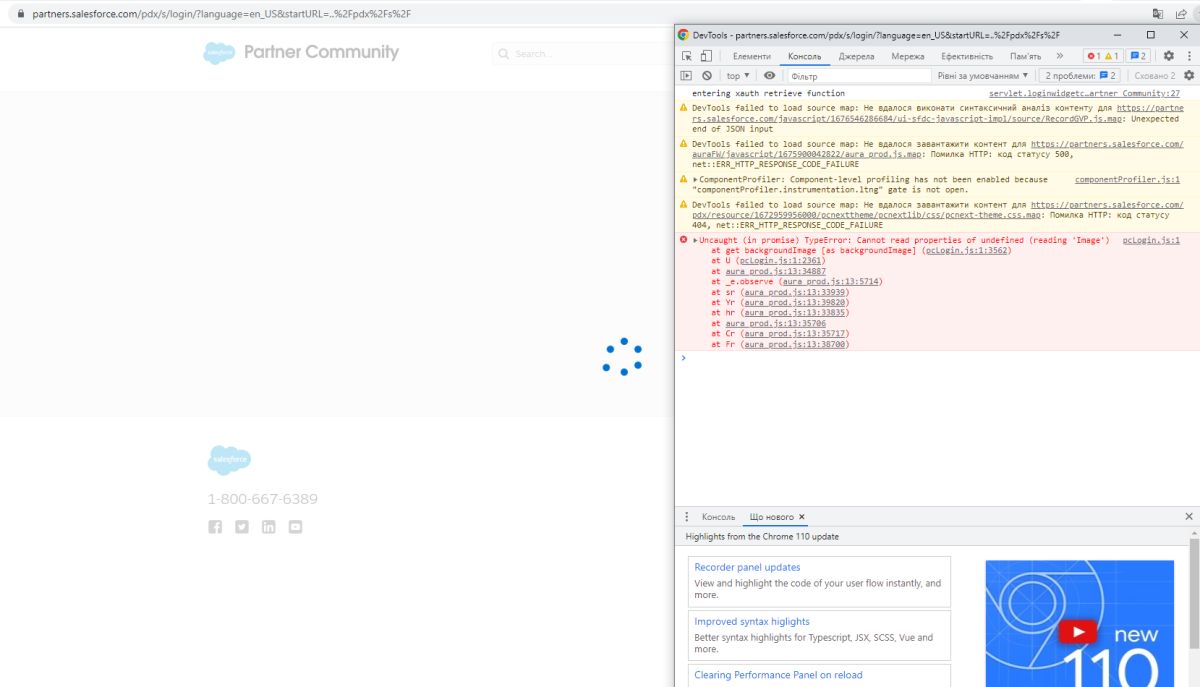
Task: Open the drawer three-dot menu beside Консоль
Action: pyautogui.click(x=686, y=517)
